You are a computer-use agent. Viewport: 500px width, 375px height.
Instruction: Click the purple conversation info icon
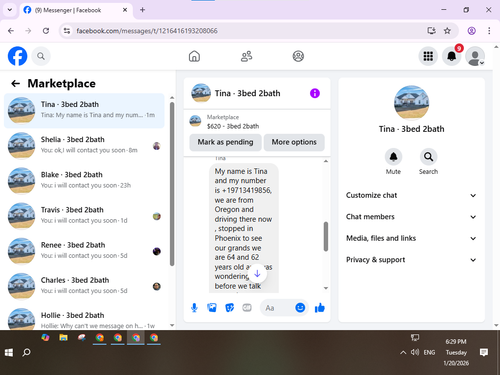click(315, 93)
